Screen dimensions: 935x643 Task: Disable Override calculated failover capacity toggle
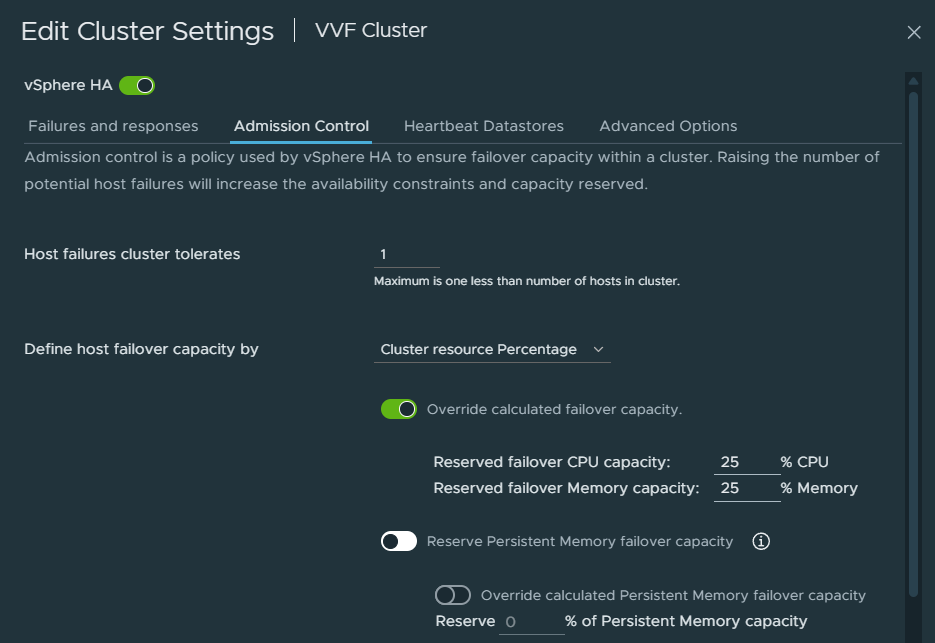click(399, 409)
